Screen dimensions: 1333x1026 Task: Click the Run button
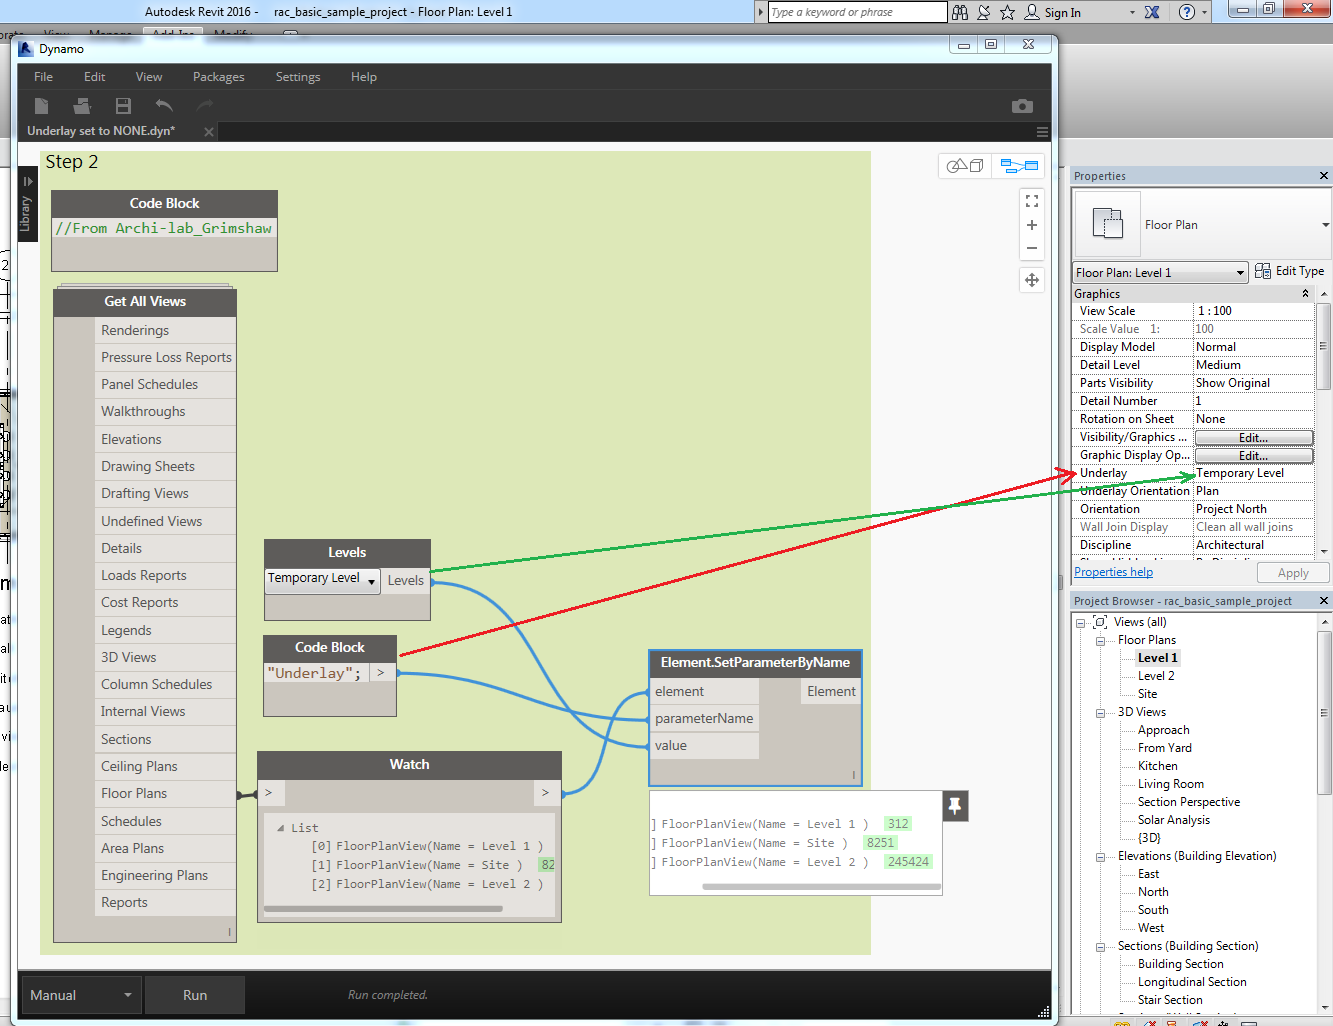click(195, 995)
